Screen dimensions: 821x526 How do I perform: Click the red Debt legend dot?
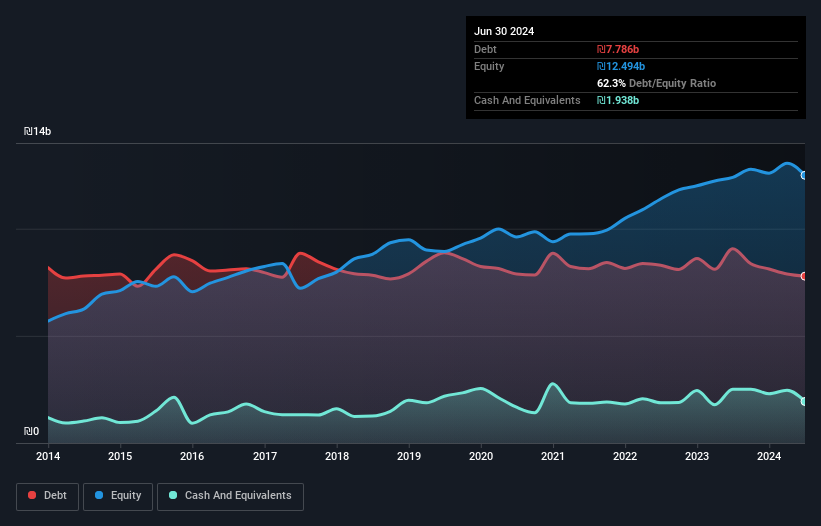pos(32,495)
